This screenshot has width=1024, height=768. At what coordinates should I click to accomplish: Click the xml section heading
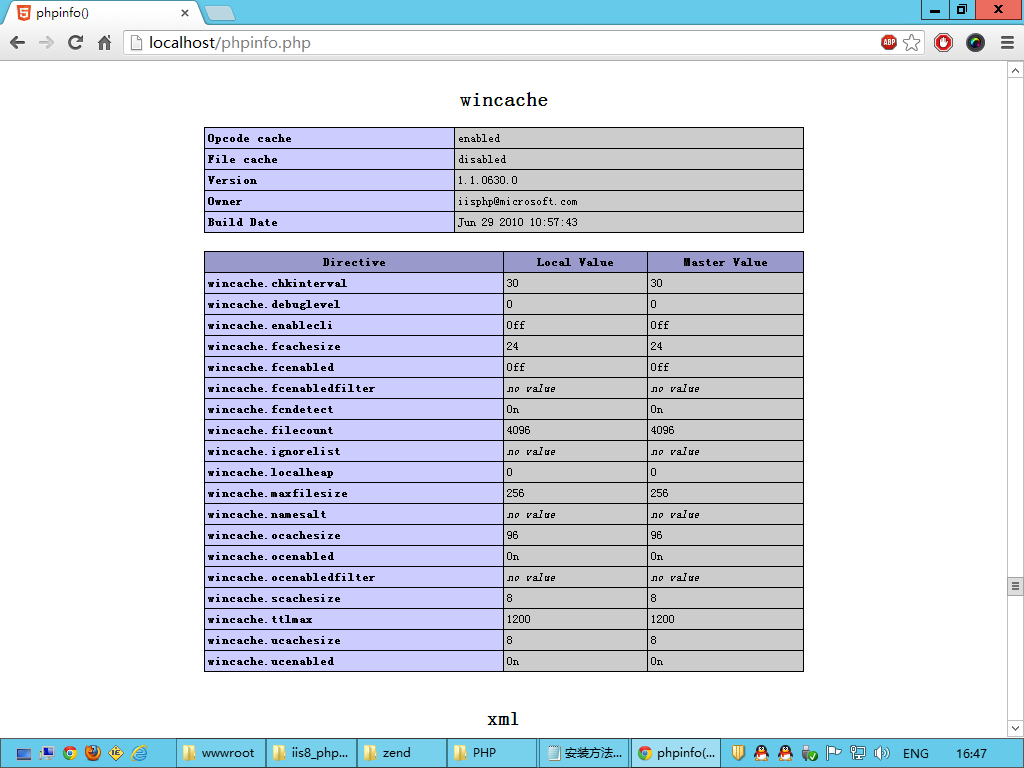tap(504, 719)
